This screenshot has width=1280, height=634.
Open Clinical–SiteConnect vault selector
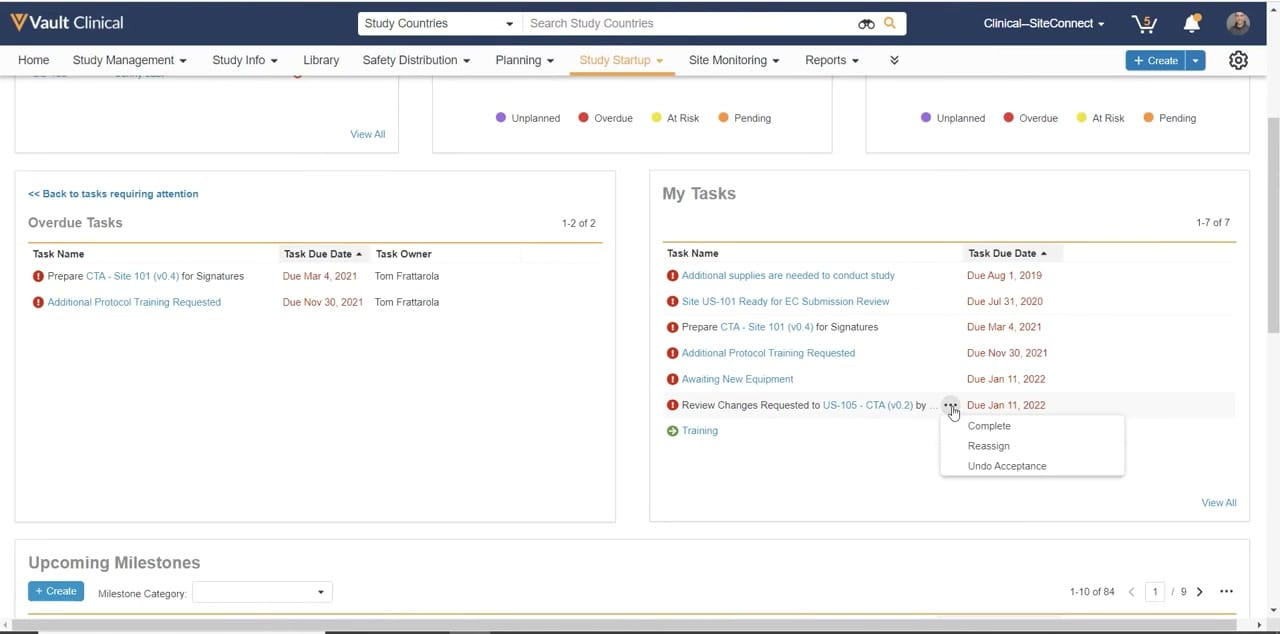tap(1044, 23)
